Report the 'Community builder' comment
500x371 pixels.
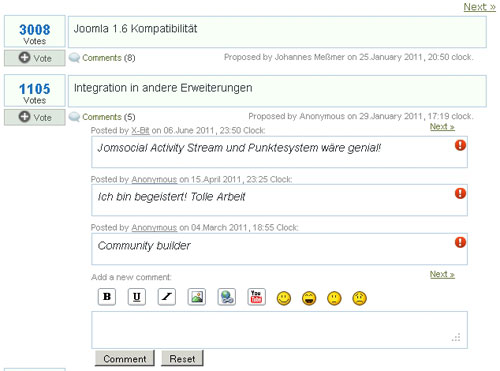coord(460,242)
